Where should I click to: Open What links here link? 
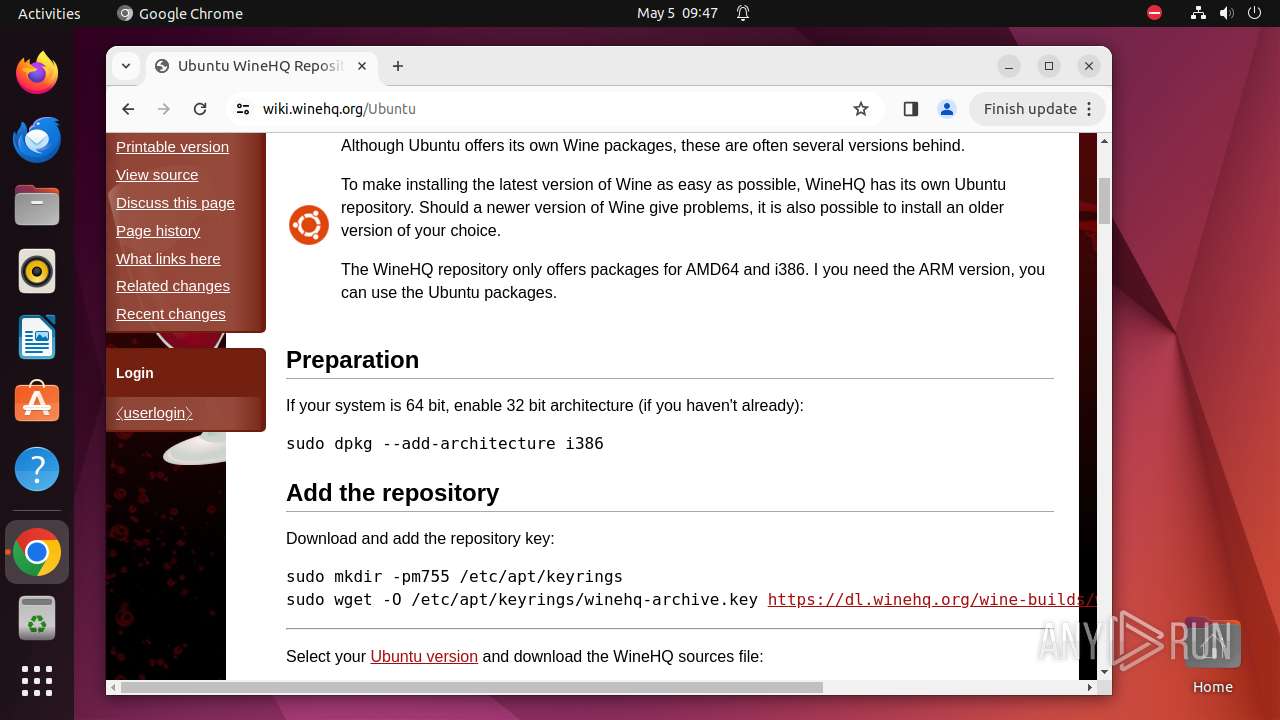click(x=168, y=259)
